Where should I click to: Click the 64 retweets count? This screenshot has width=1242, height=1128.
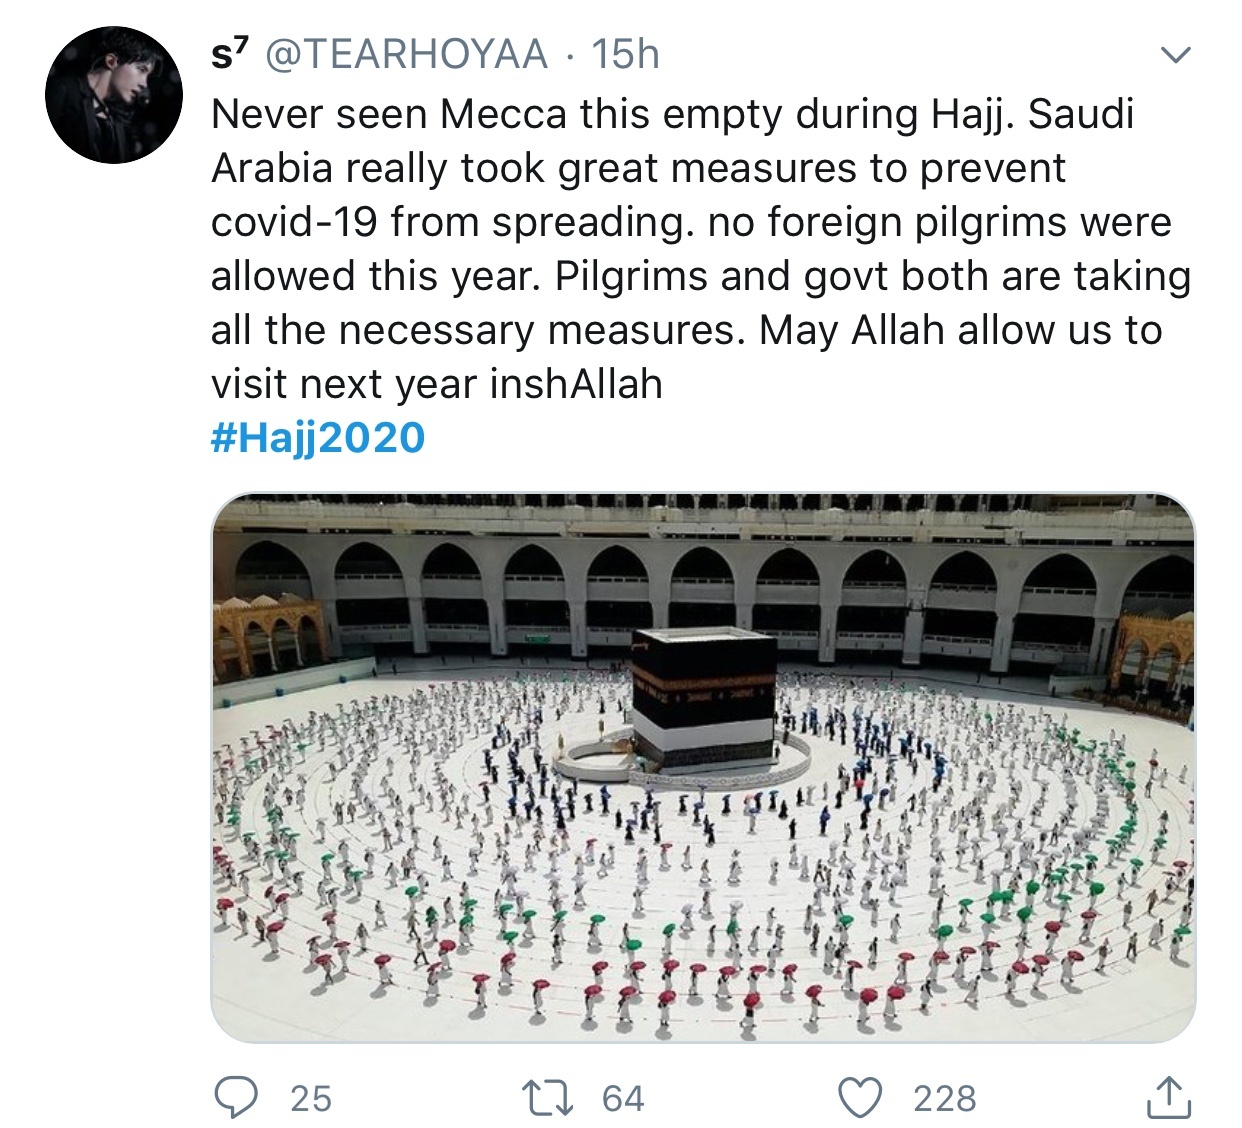[623, 1098]
